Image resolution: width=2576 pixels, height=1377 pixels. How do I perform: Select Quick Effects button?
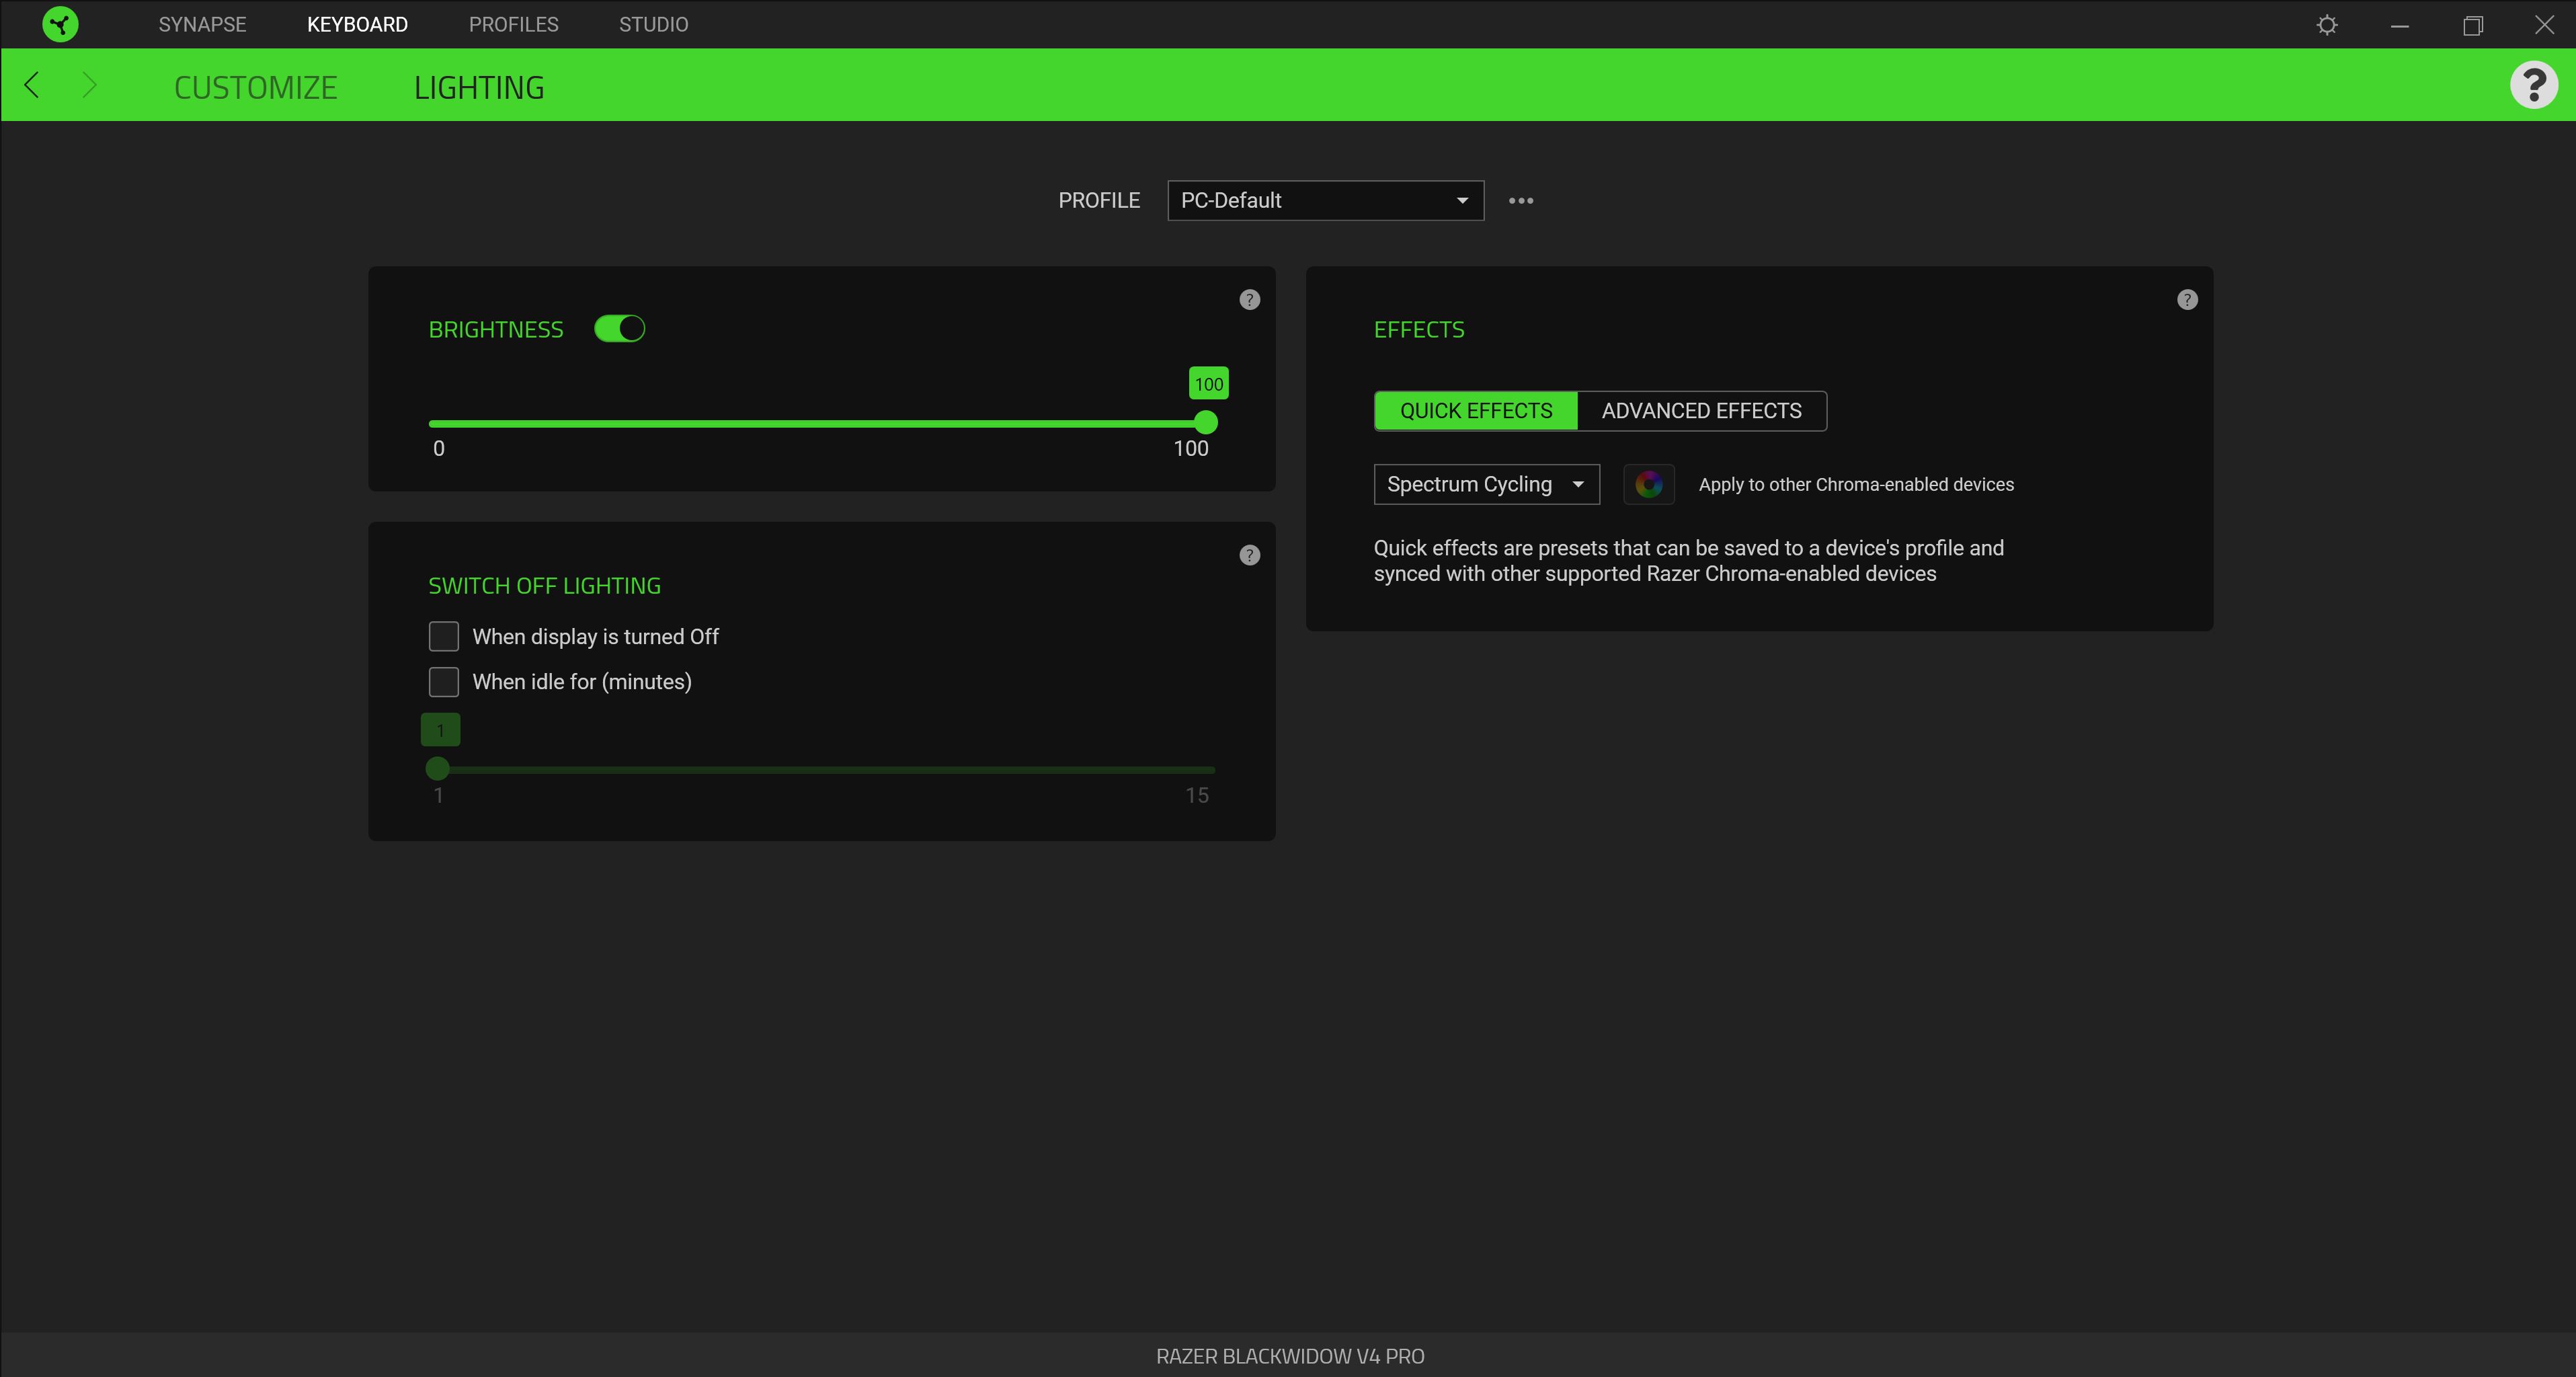coord(1475,411)
